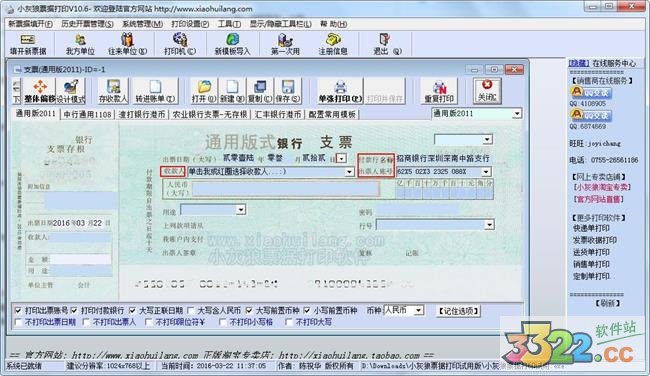This screenshot has height=376, width=650.
Task: Expand the 出票人账号 account dropdown
Action: (486, 171)
